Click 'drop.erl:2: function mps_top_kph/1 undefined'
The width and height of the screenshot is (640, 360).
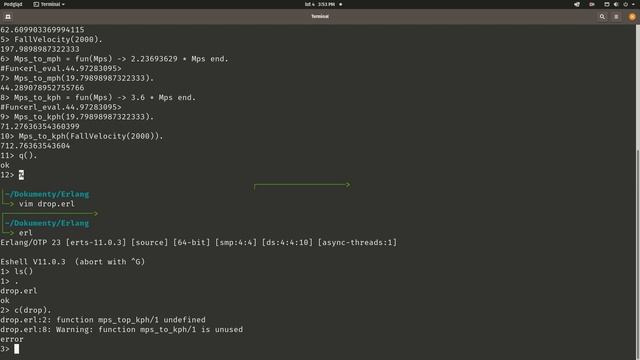[103, 320]
